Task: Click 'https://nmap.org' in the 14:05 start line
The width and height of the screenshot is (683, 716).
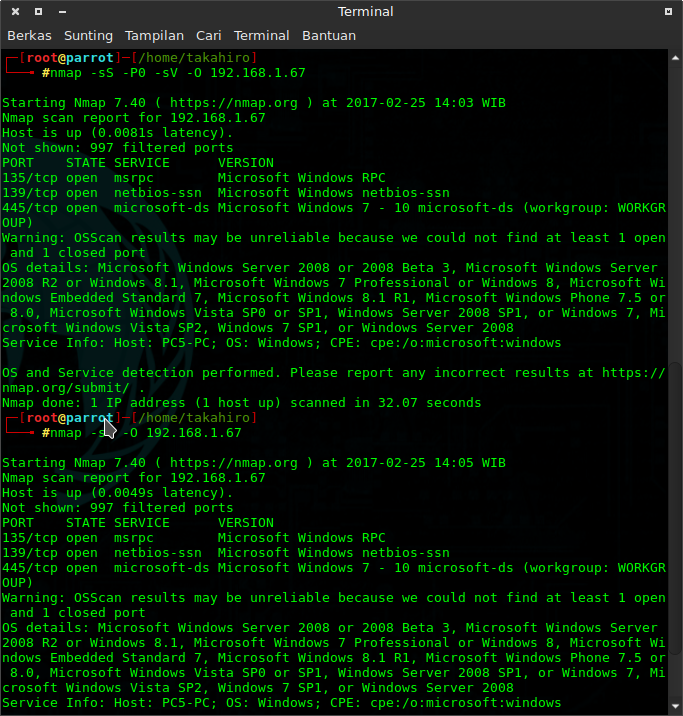Action: (x=234, y=463)
